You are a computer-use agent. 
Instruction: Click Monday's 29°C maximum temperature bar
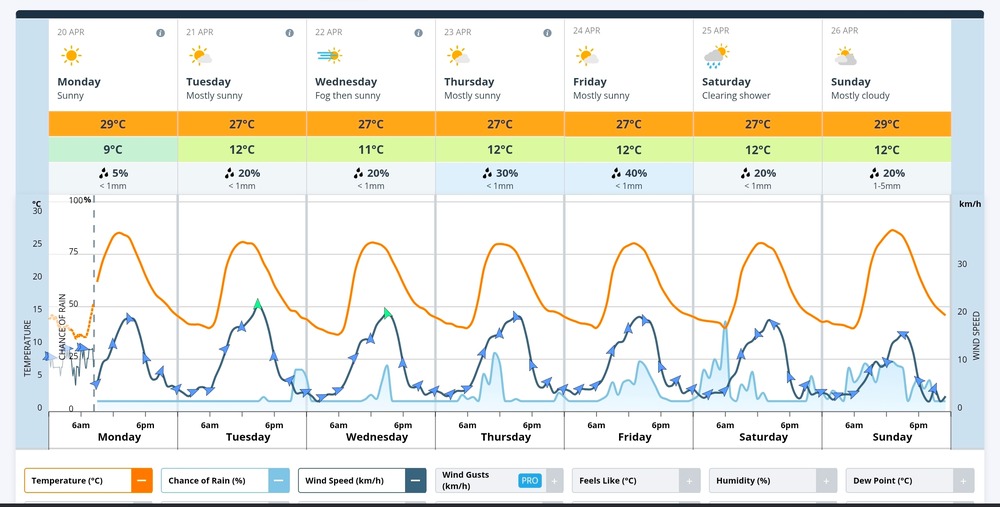click(x=112, y=124)
